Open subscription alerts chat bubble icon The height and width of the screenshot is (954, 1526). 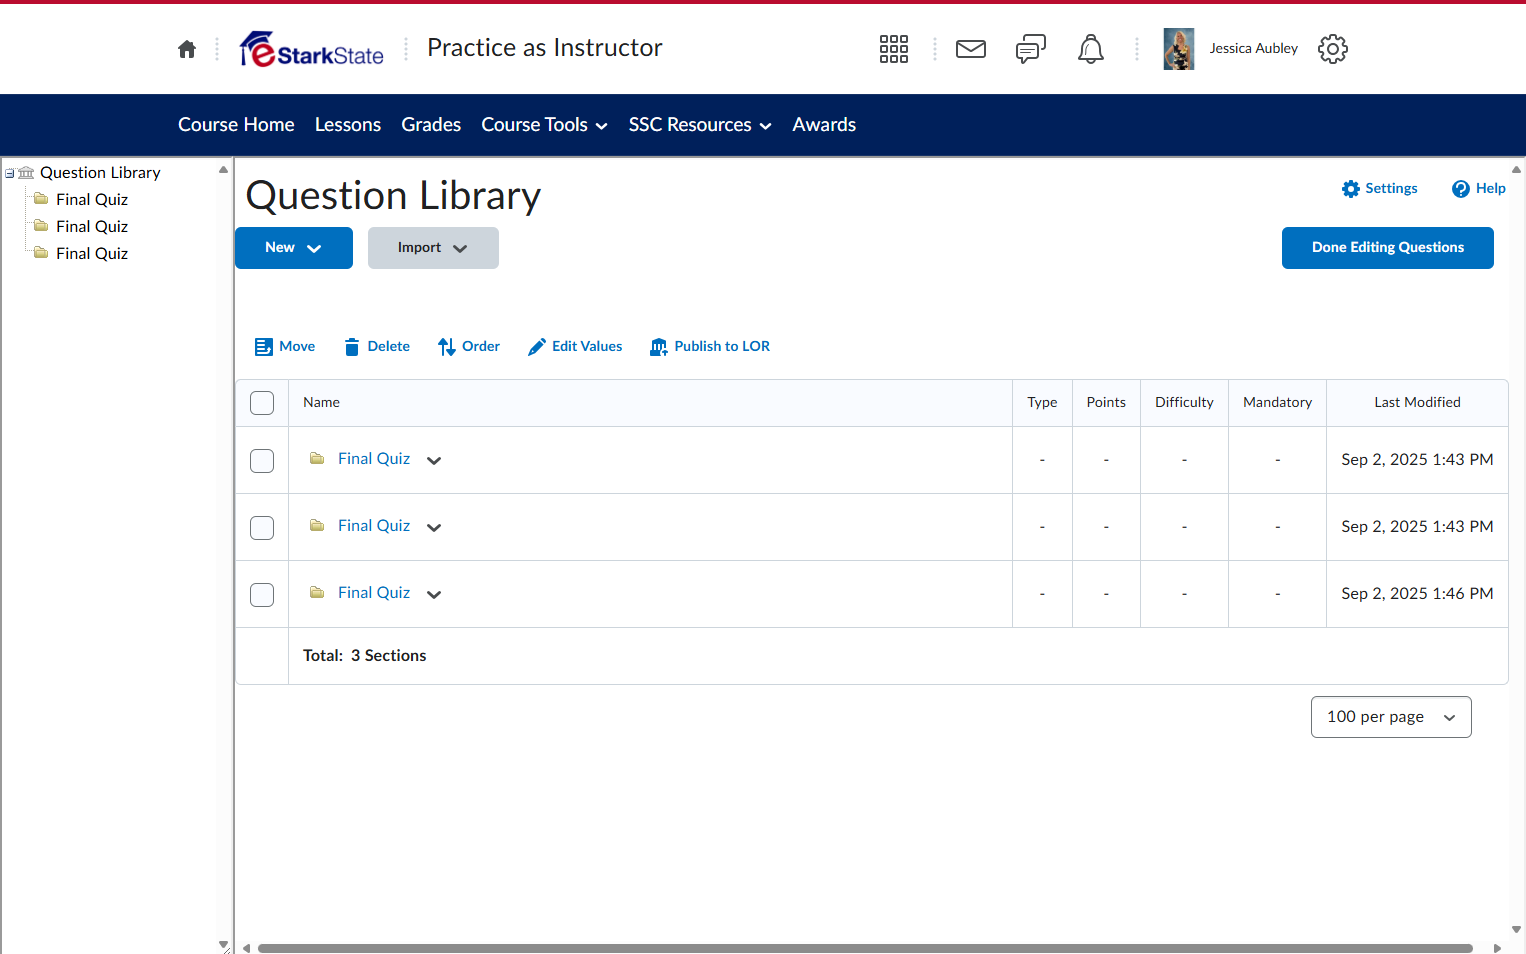[1030, 49]
